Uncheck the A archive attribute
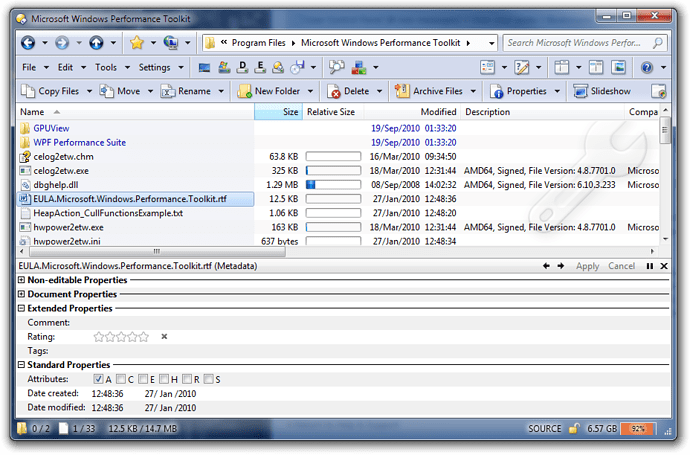 point(98,379)
